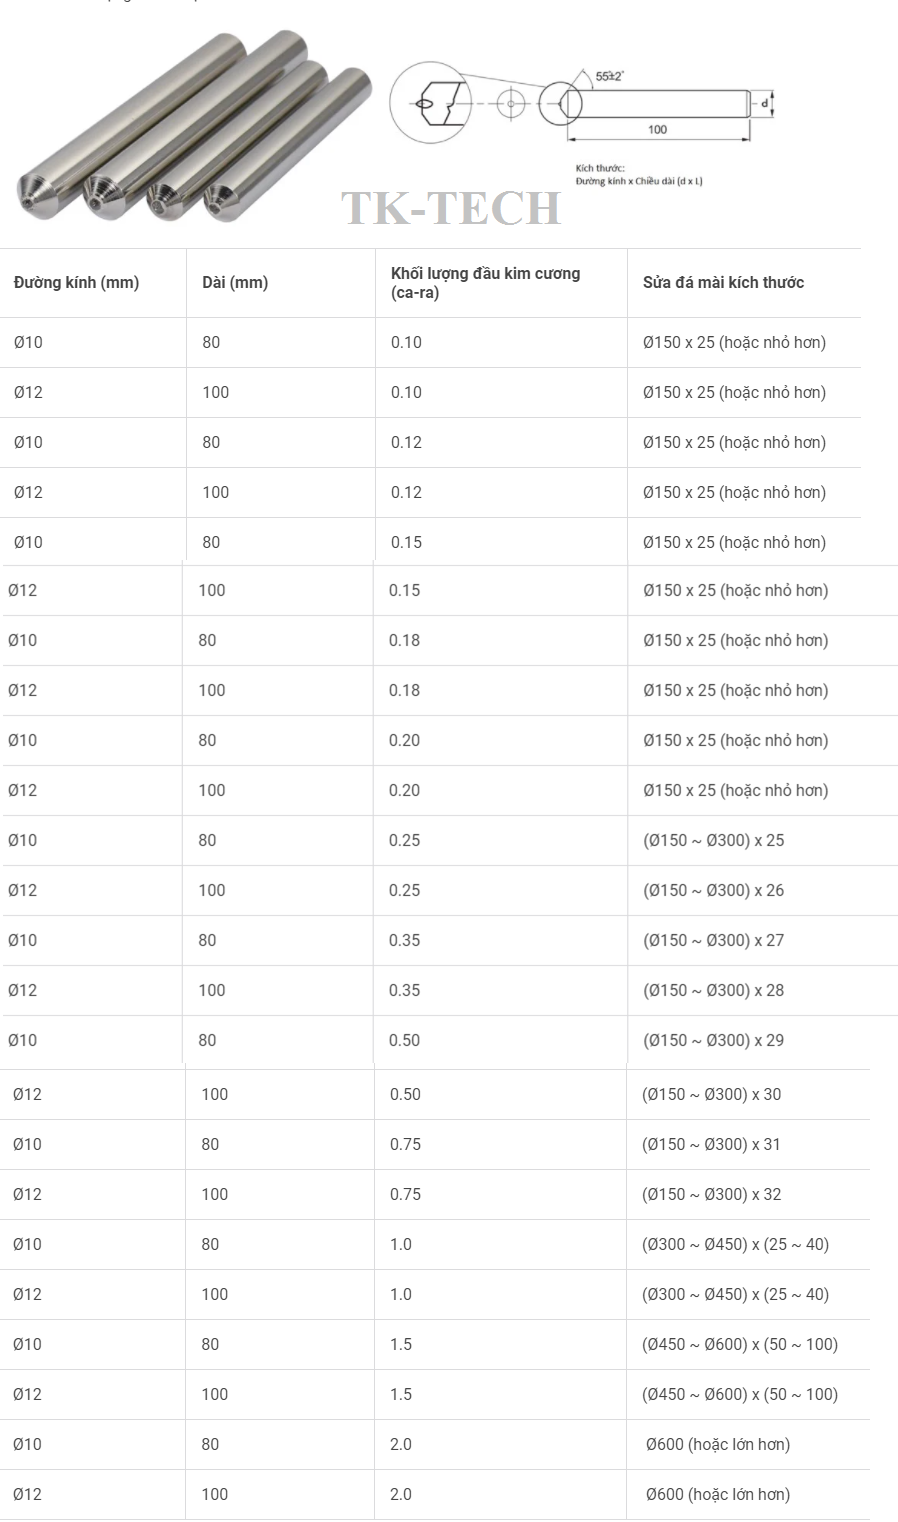Click the Khối lượng đầu kim cương header
This screenshot has width=898, height=1522.
click(x=485, y=283)
